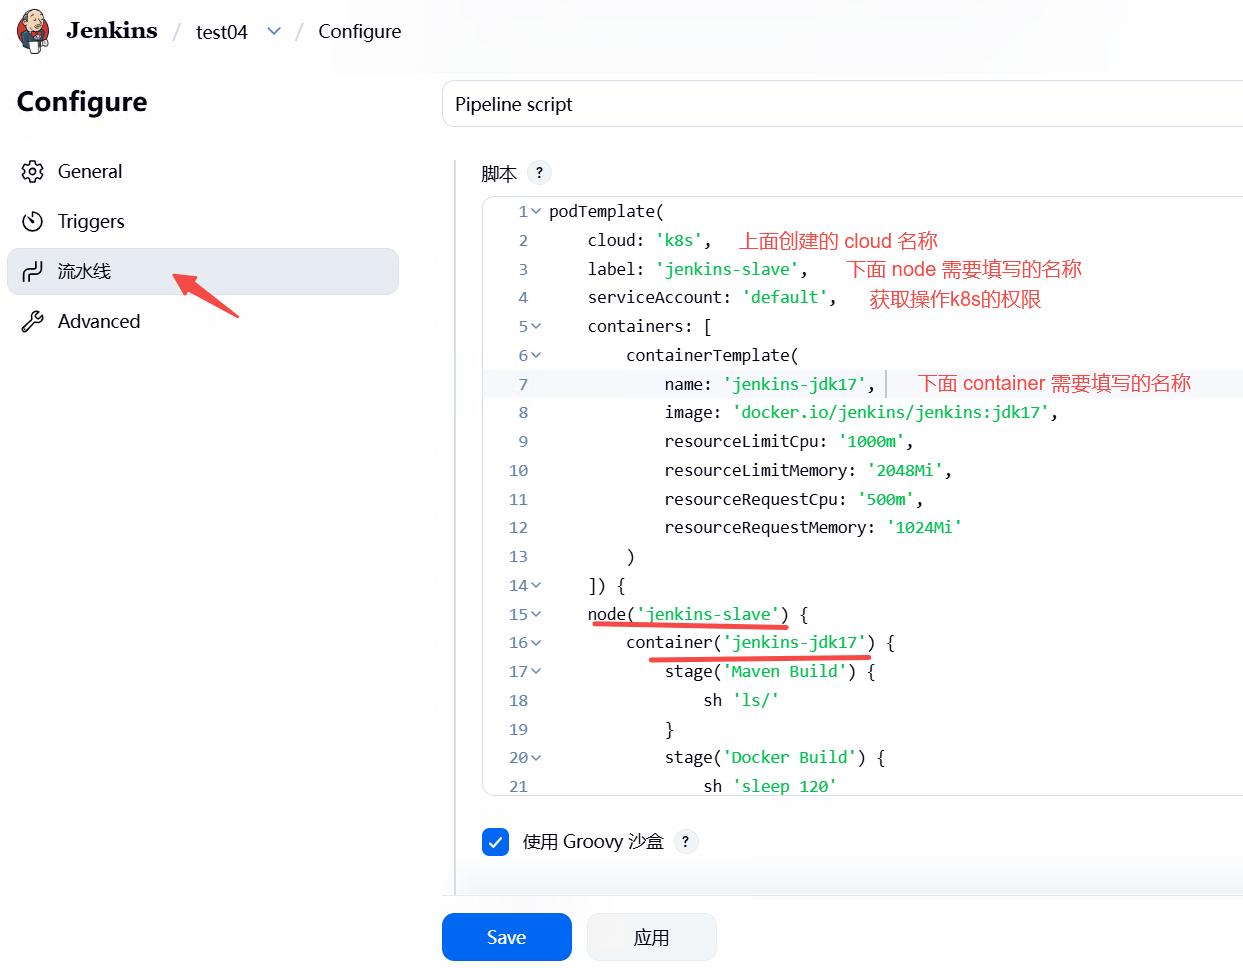Toggle the 使用 Groovy 沙盒 checkbox

[x=495, y=842]
